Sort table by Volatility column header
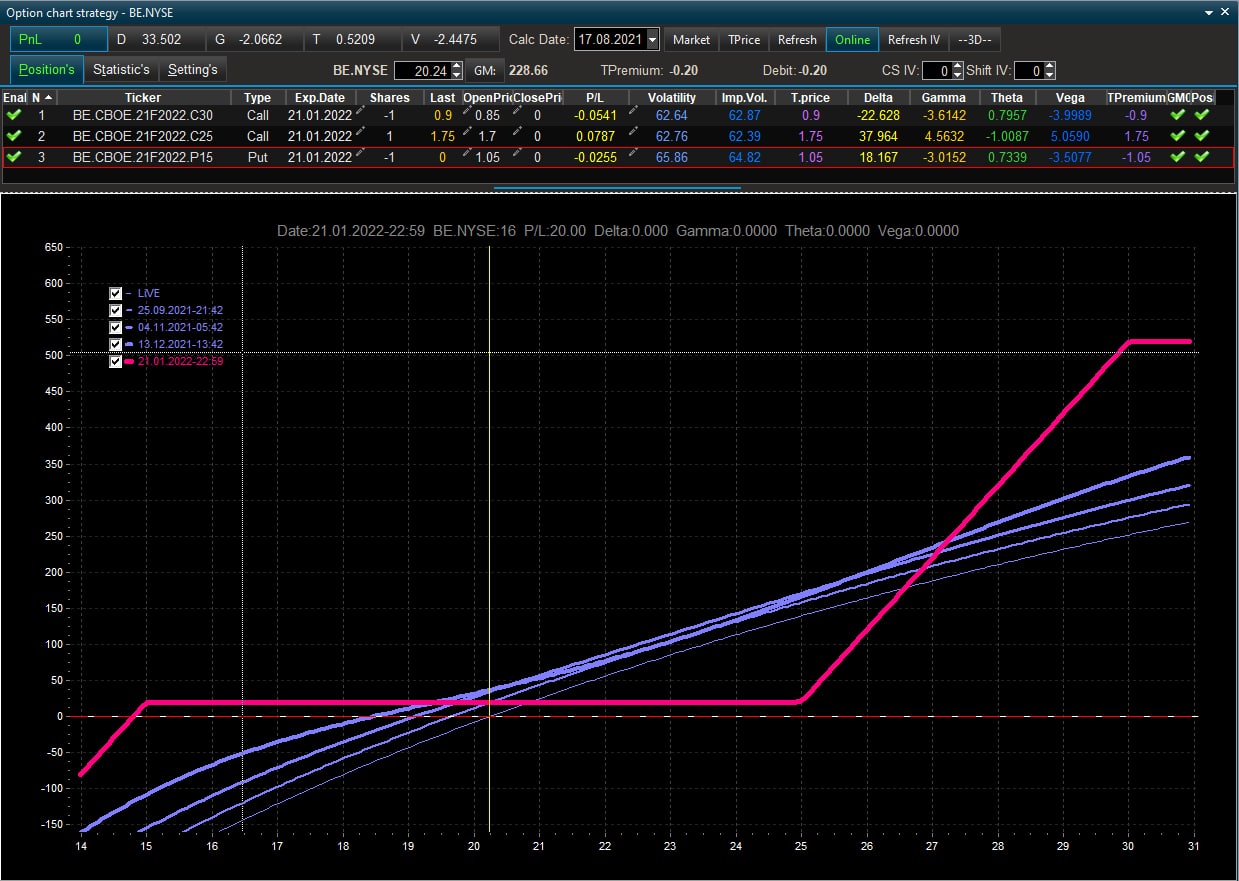Image resolution: width=1239 pixels, height=881 pixels. (x=671, y=97)
